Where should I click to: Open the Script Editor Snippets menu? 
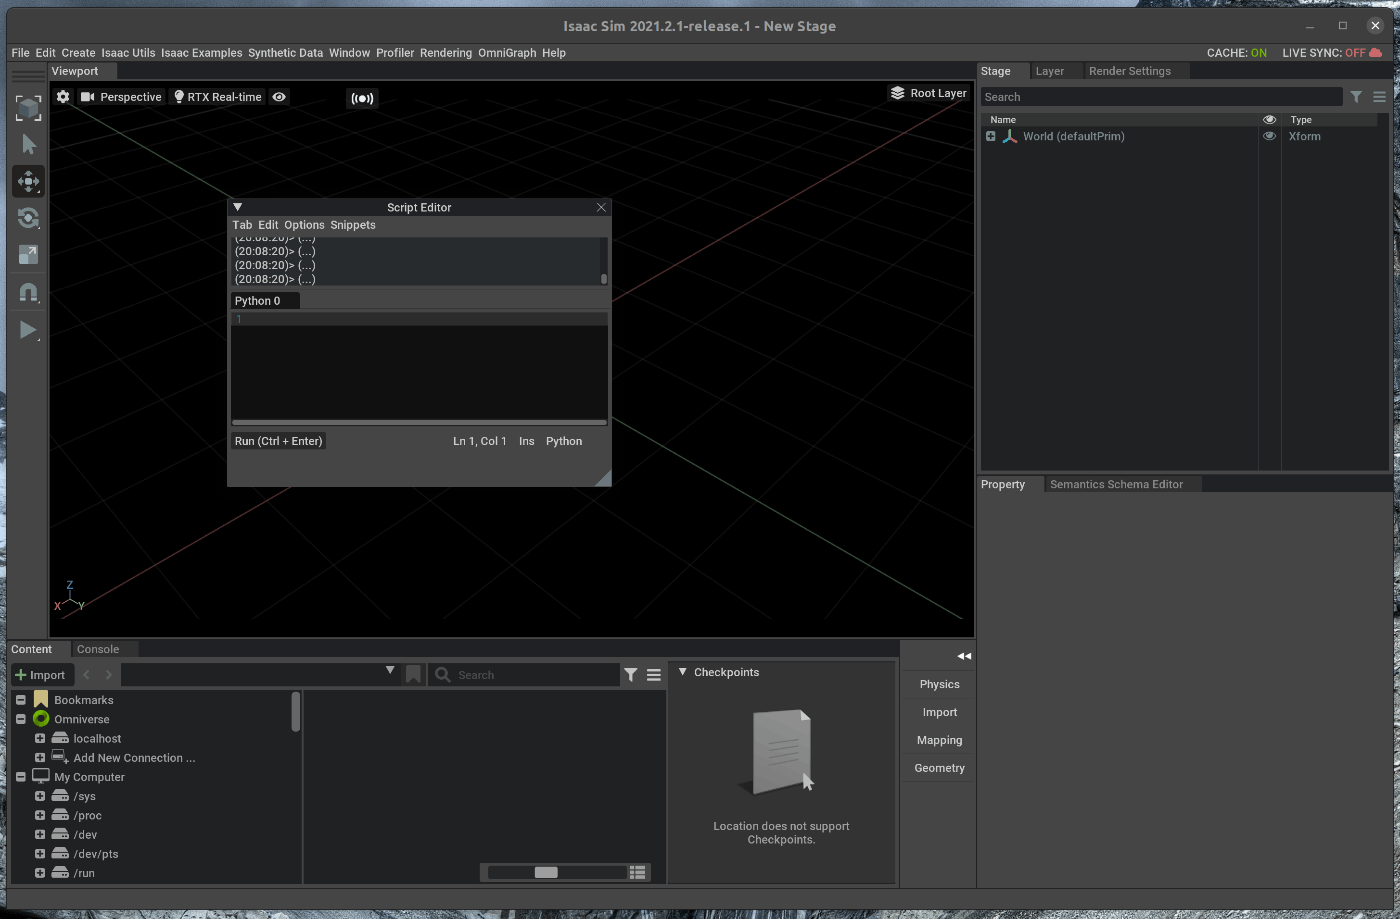click(353, 225)
